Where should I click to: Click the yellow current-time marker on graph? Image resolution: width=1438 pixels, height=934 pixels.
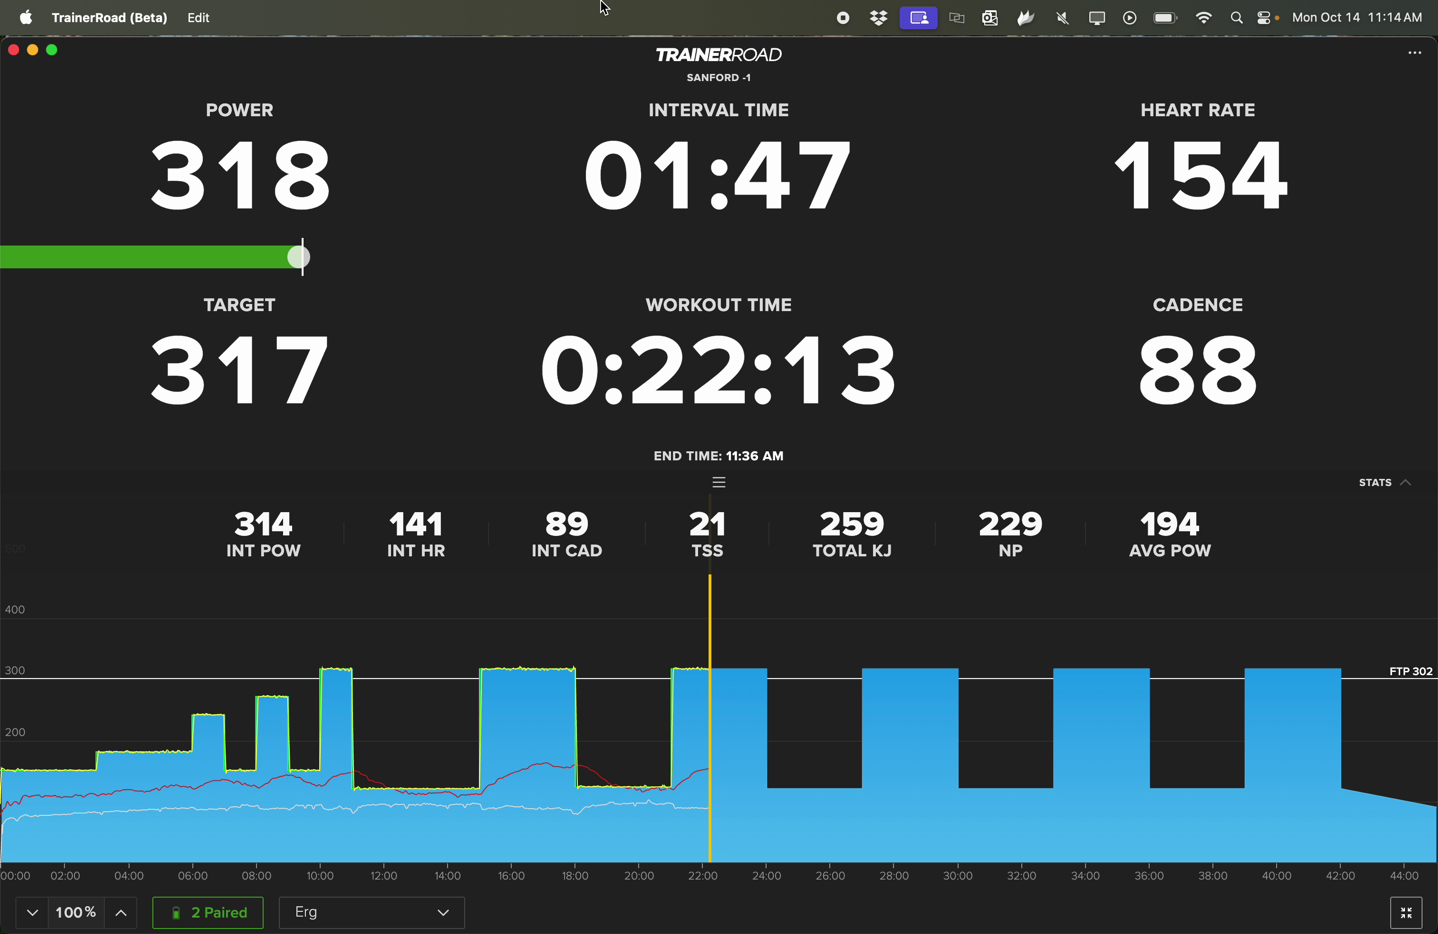[x=710, y=718]
